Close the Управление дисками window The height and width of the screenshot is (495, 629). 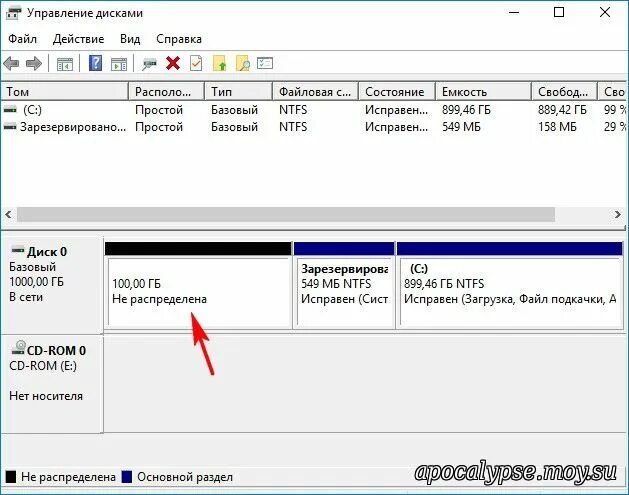tap(605, 12)
